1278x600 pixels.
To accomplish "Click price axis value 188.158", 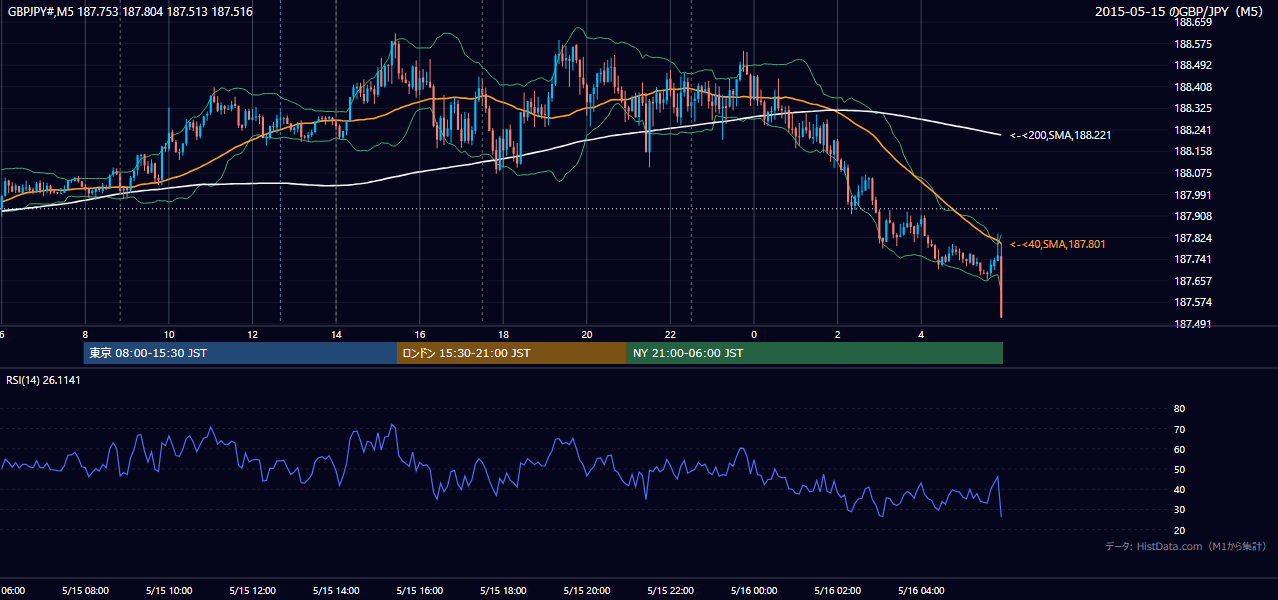I will point(1192,152).
